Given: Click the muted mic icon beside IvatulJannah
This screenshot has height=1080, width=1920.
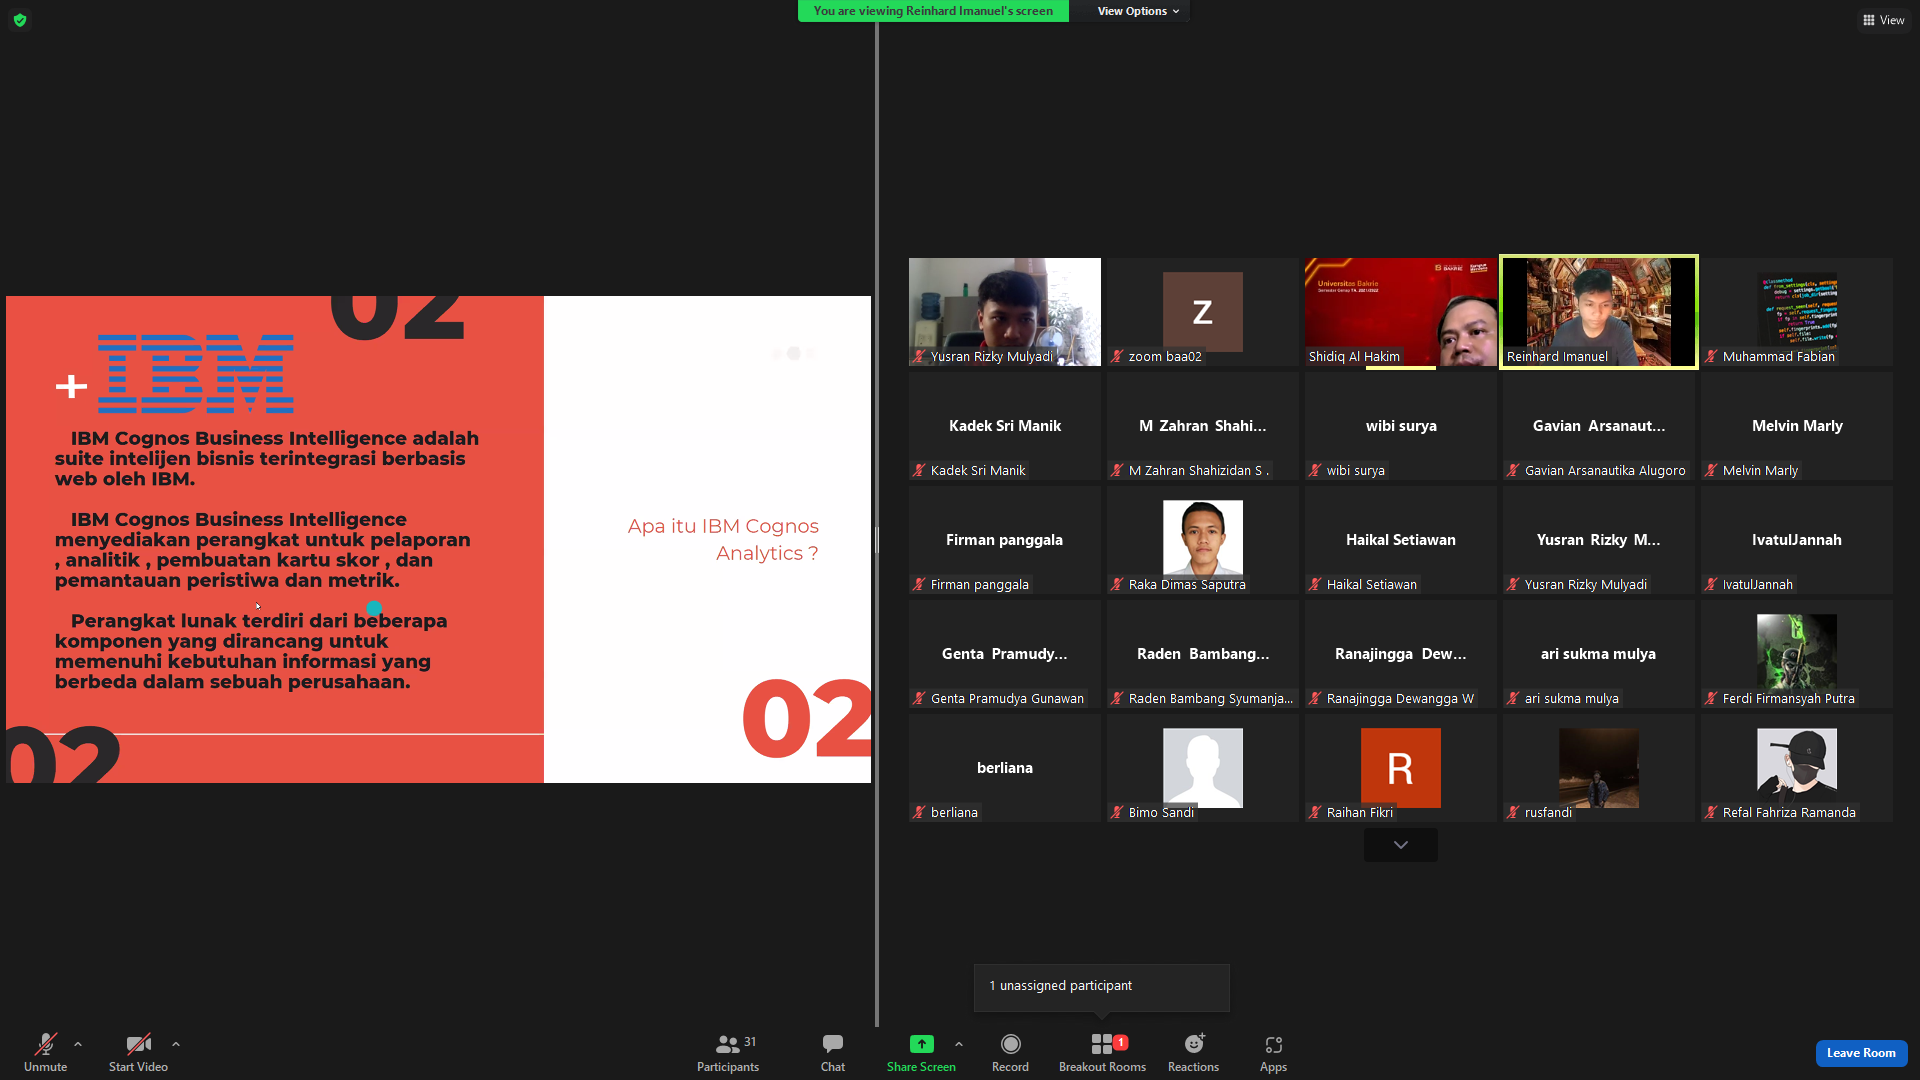Looking at the screenshot, I should tap(1711, 585).
